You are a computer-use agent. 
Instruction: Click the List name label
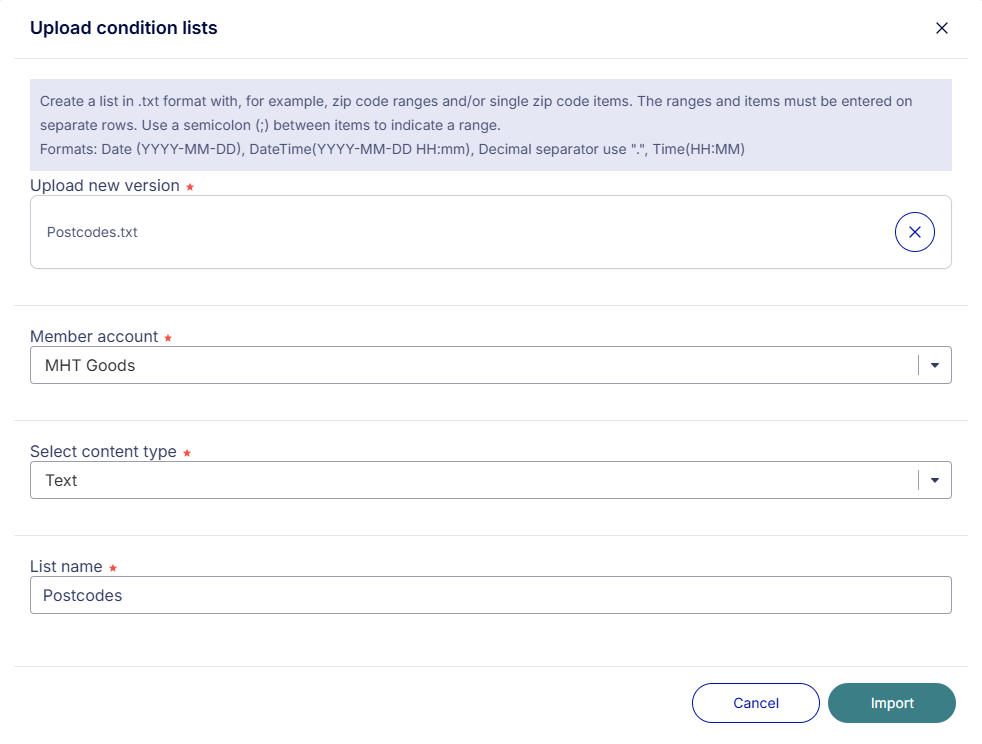click(x=66, y=567)
